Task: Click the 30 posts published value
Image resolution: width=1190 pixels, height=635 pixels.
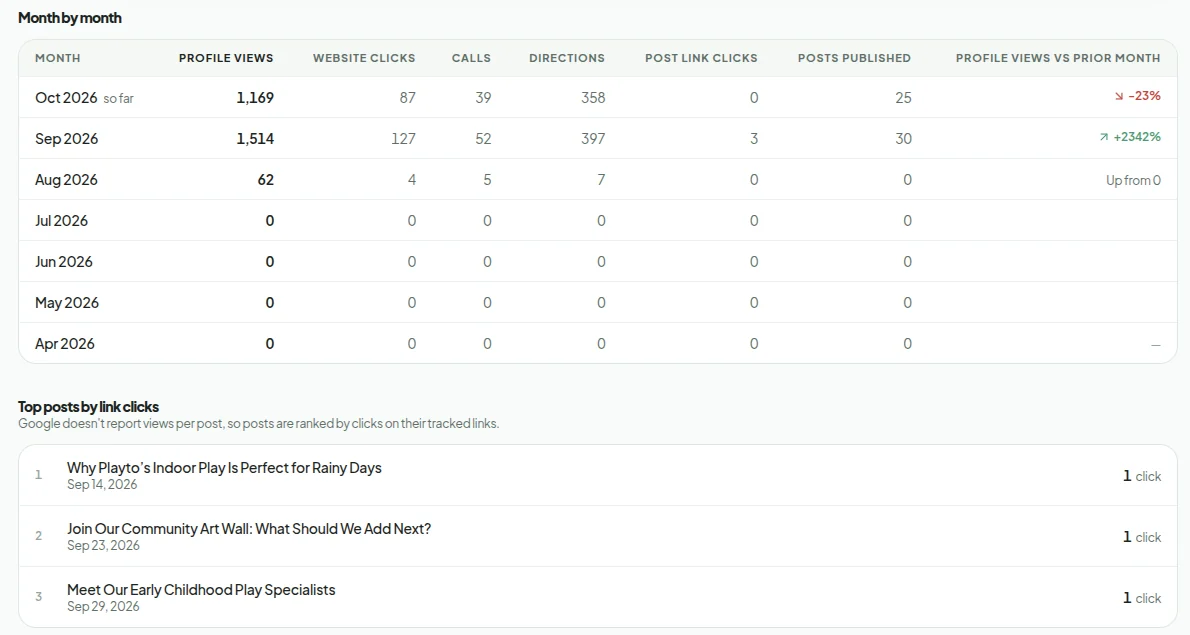Action: click(903, 138)
